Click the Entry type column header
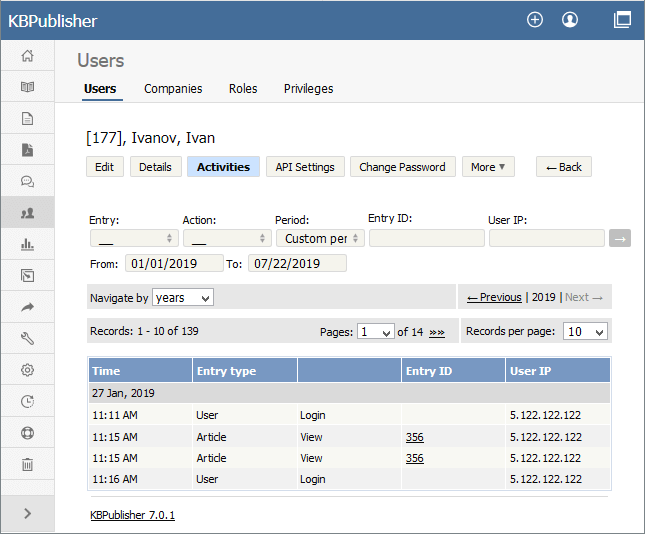645x534 pixels. 245,371
